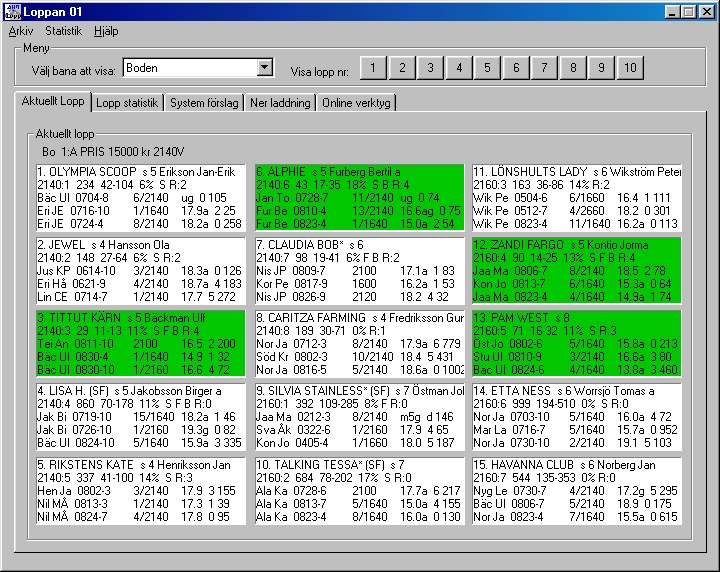
Task: Show race number 5
Action: [487, 68]
